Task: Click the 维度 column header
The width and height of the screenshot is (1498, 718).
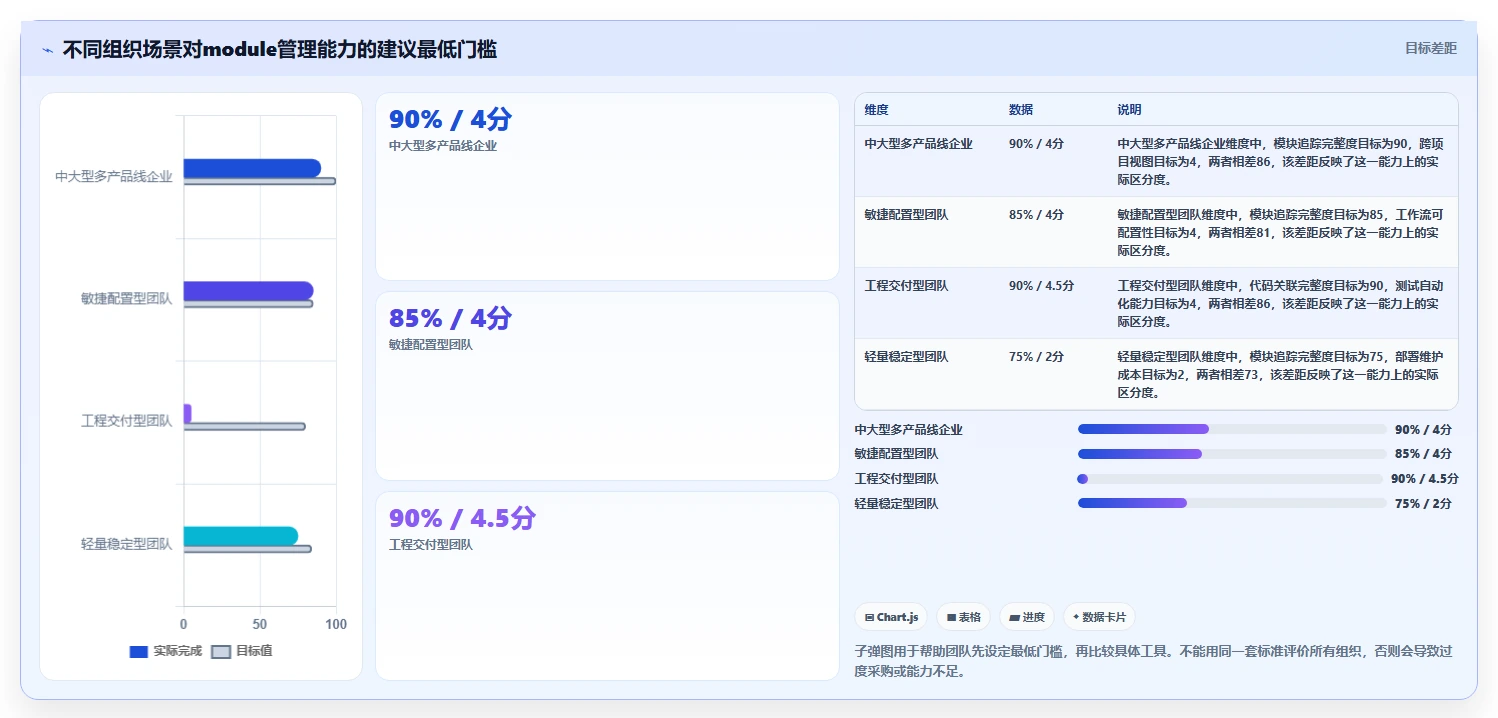Action: pos(877,110)
